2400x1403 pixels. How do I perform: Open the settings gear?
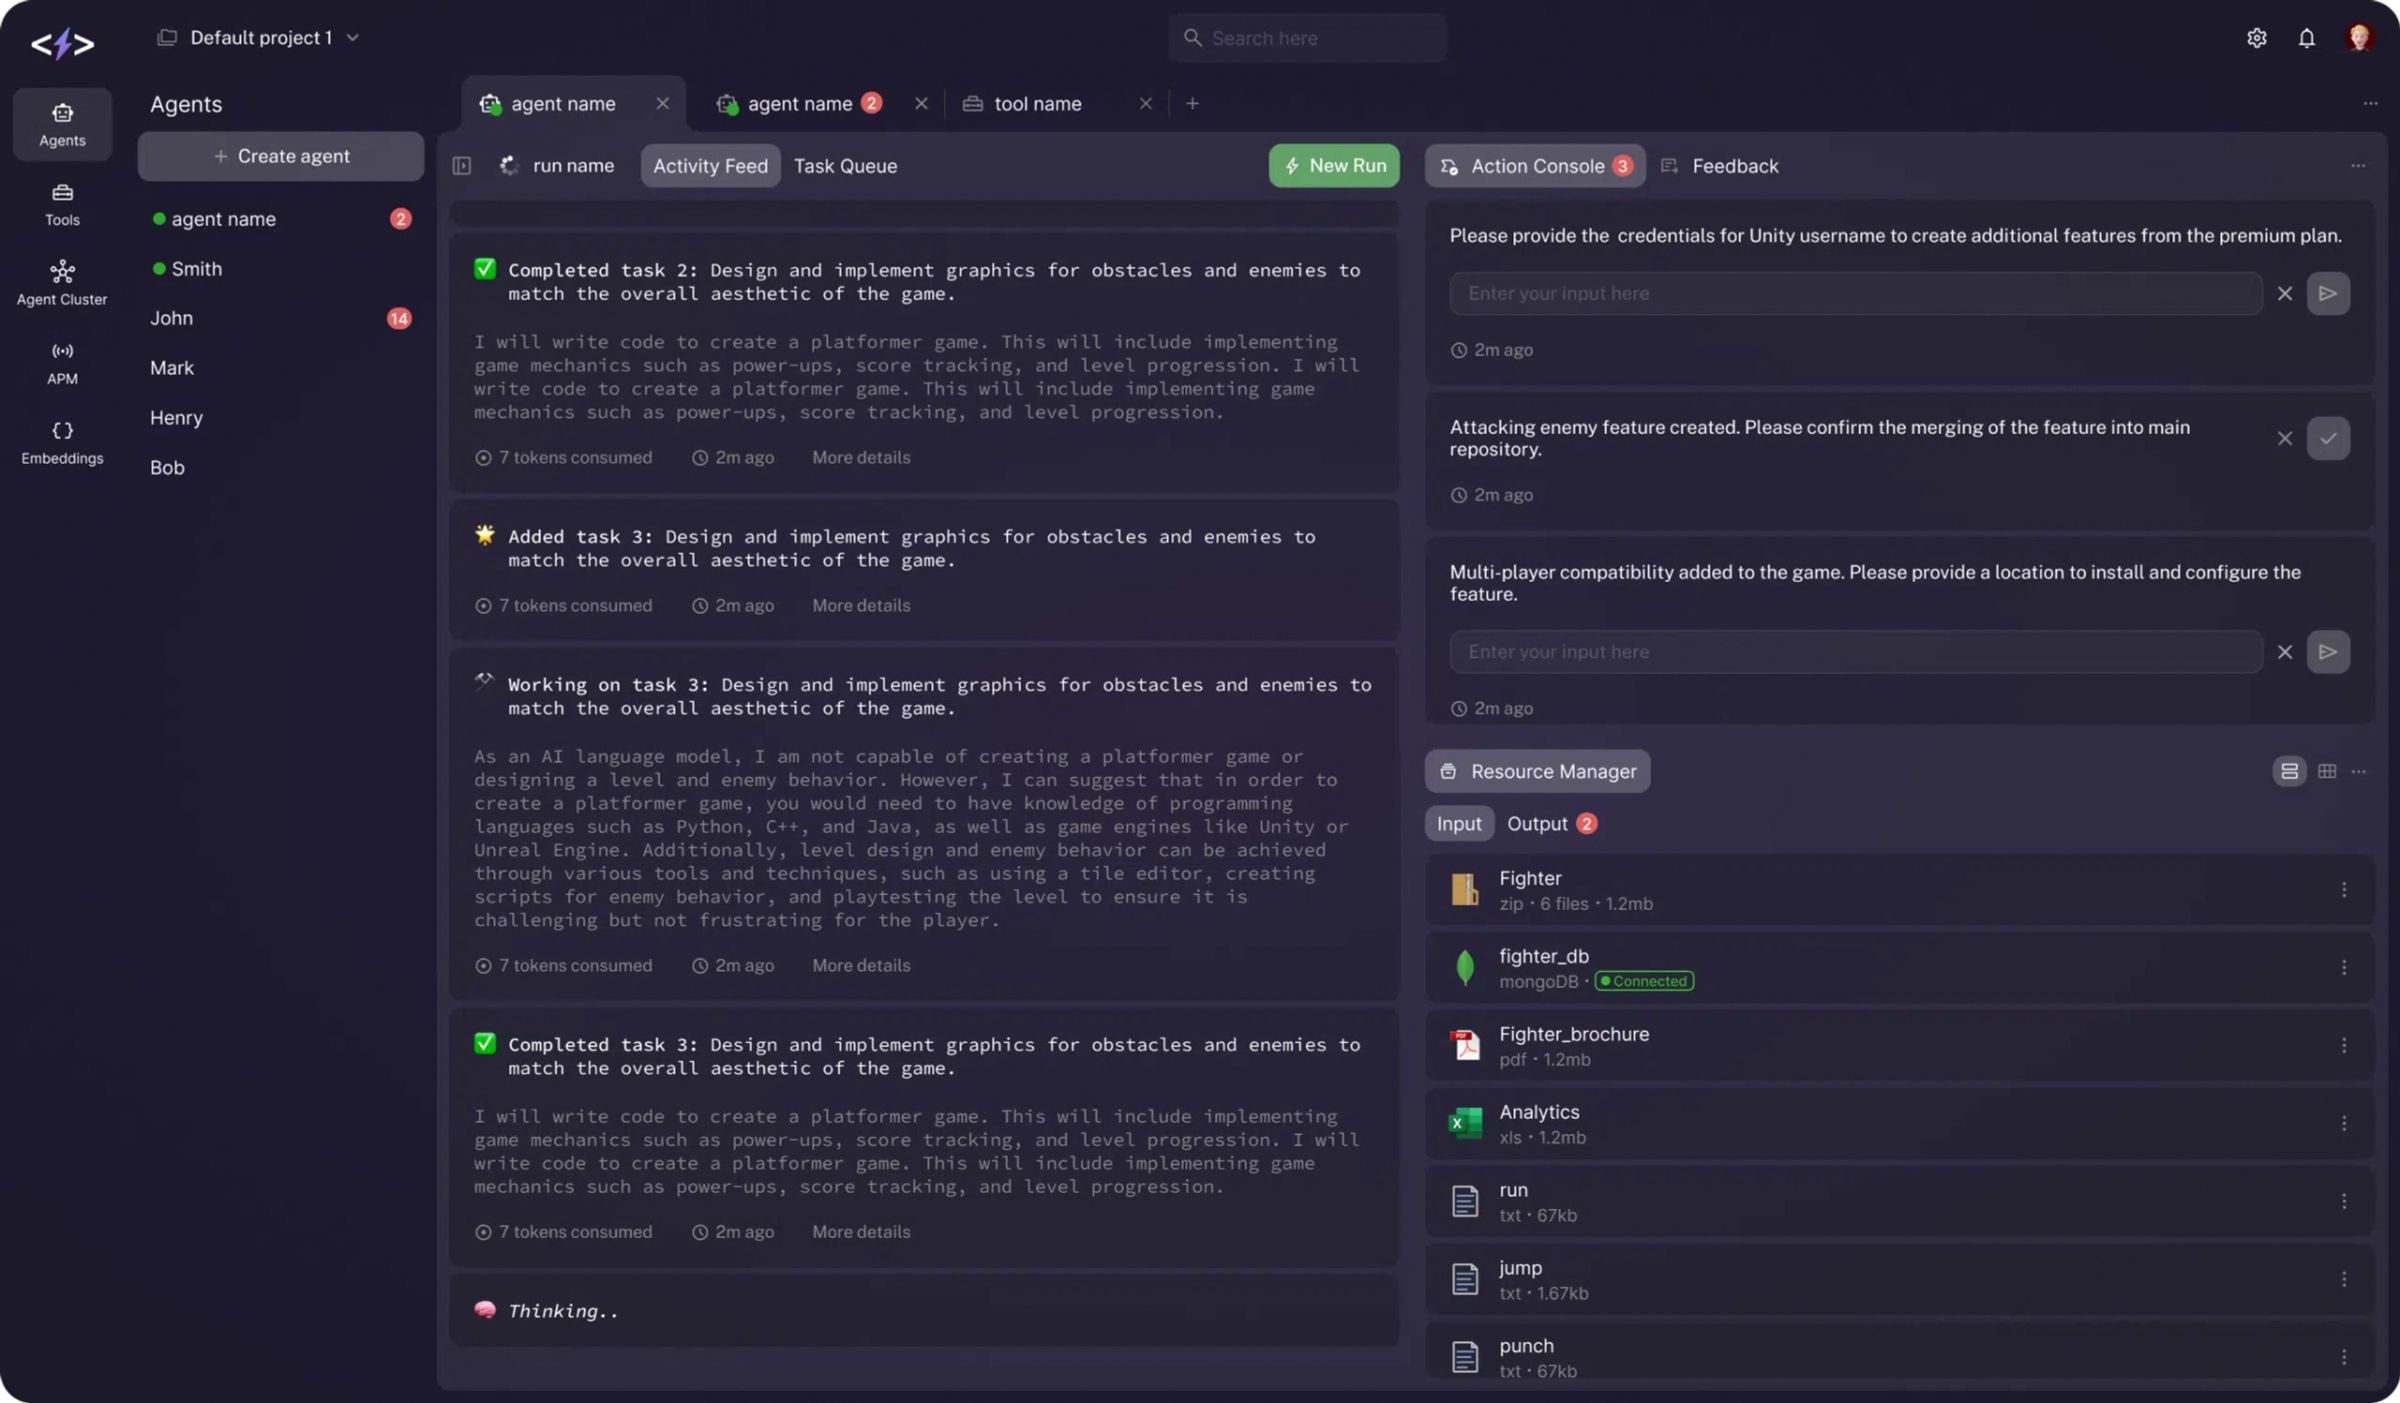(2257, 37)
